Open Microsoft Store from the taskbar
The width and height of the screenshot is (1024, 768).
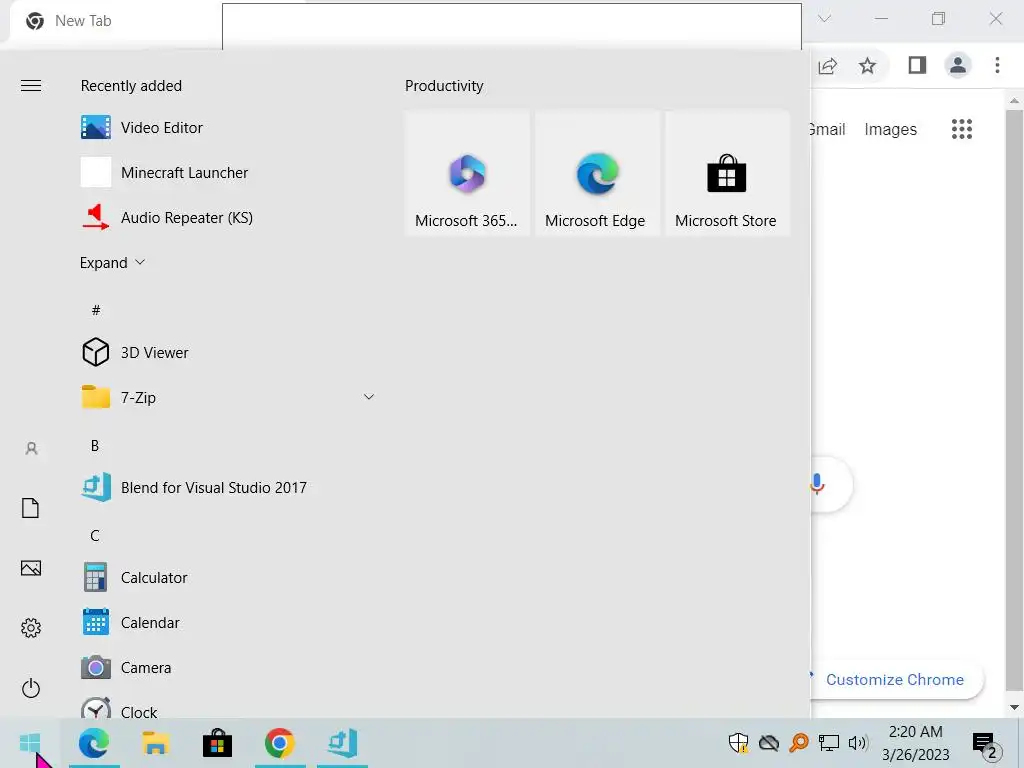tap(217, 743)
